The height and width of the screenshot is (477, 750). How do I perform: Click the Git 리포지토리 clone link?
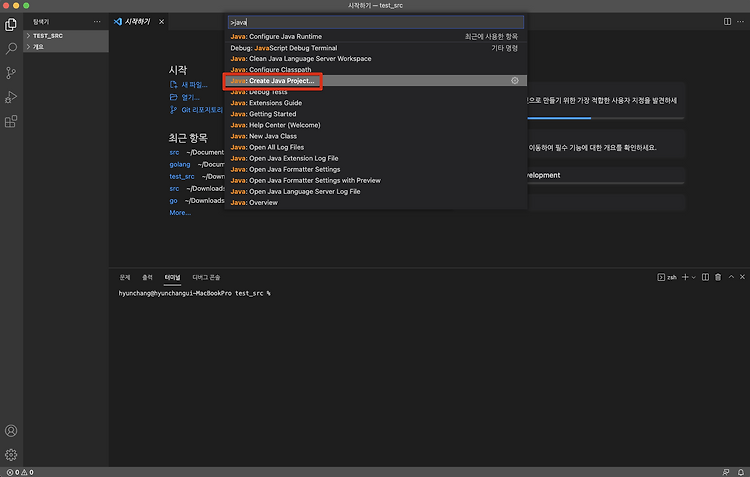[x=202, y=110]
